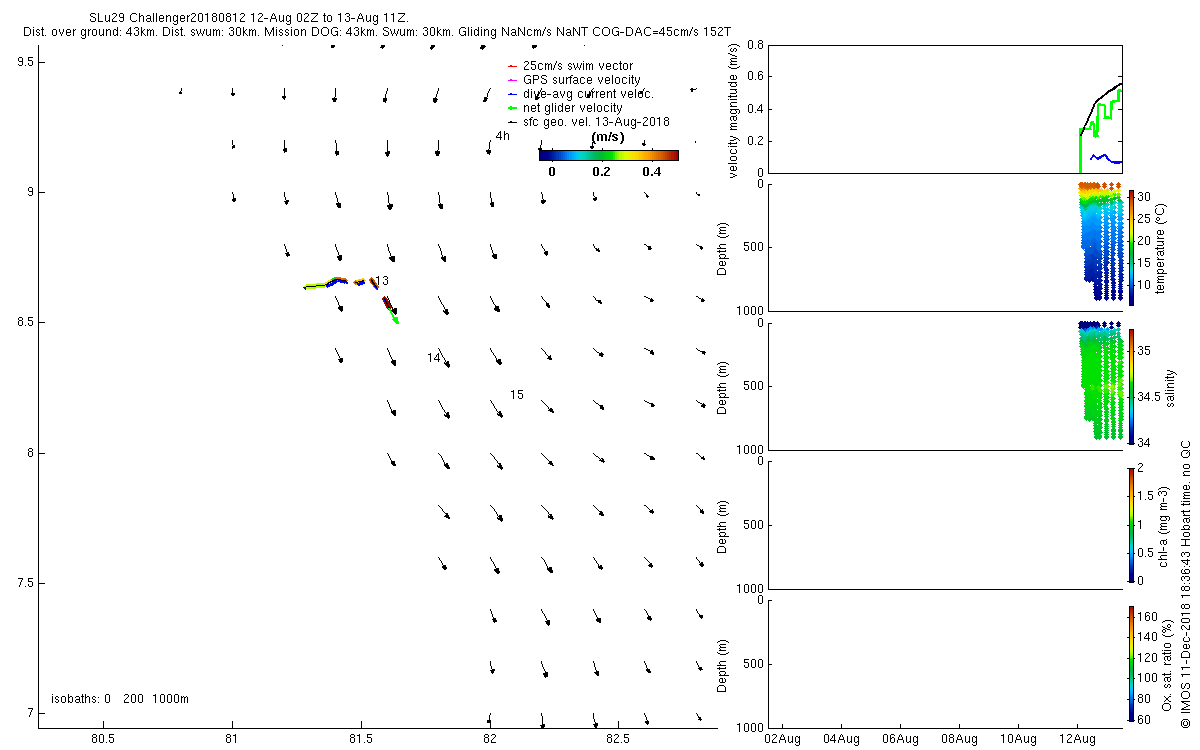
Task: Click the '140' tick on the Ox. sat. colorbar
Action: pos(1147,637)
